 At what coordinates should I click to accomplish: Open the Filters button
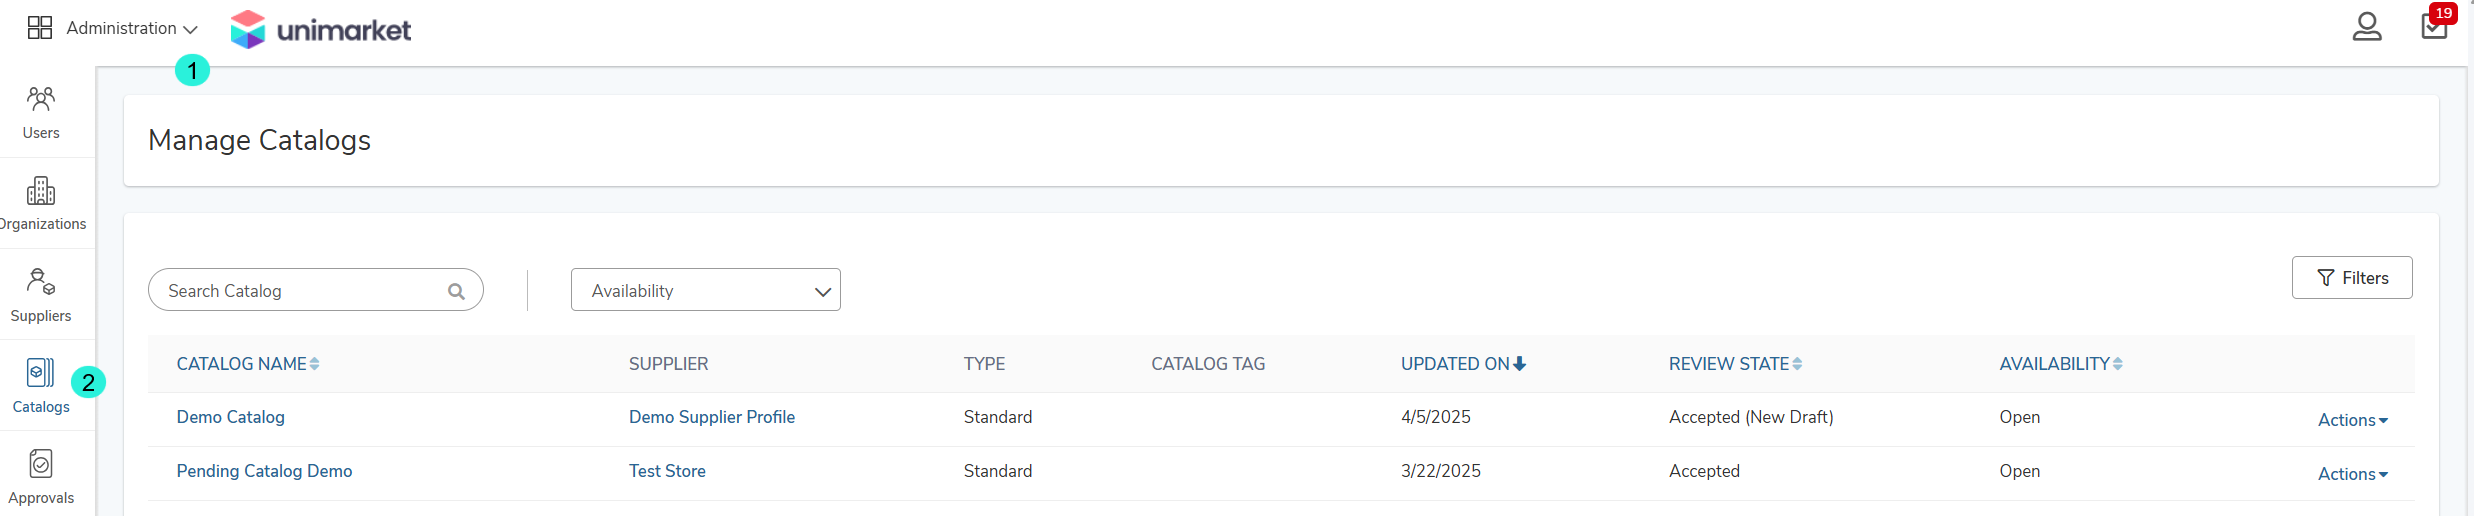click(2352, 278)
